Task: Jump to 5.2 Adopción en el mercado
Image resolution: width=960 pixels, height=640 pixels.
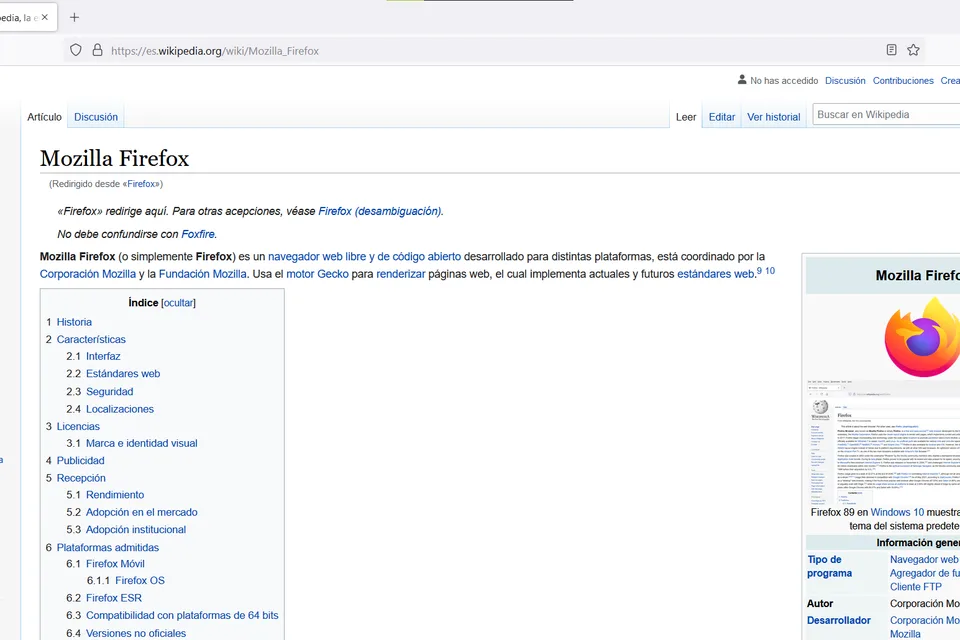Action: pyautogui.click(x=141, y=512)
